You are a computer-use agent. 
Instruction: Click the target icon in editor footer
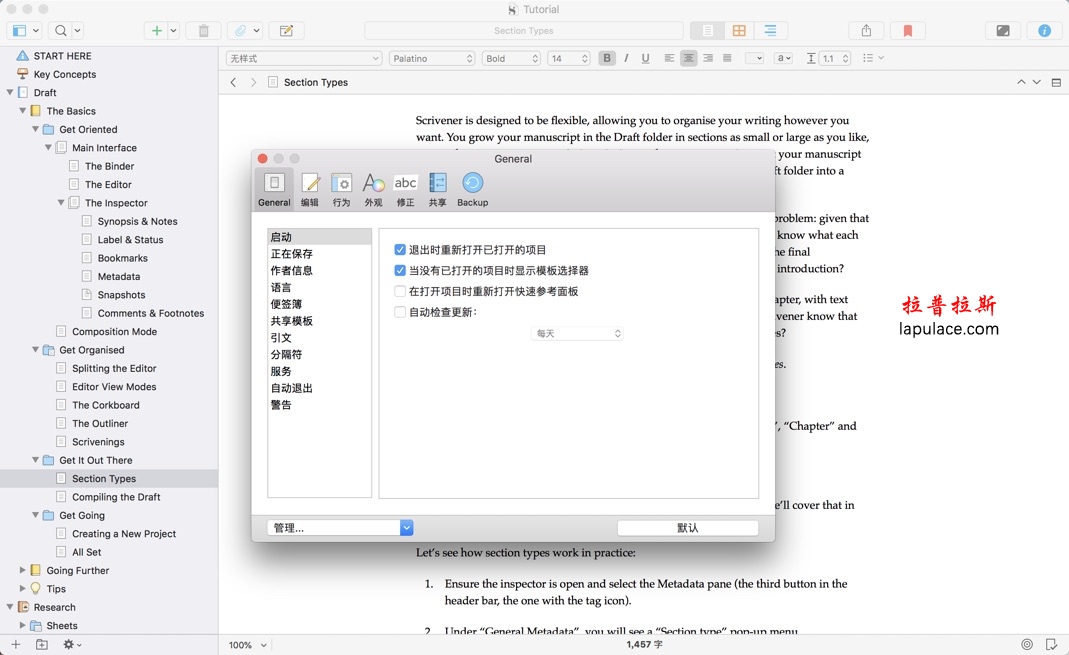pyautogui.click(x=1027, y=644)
